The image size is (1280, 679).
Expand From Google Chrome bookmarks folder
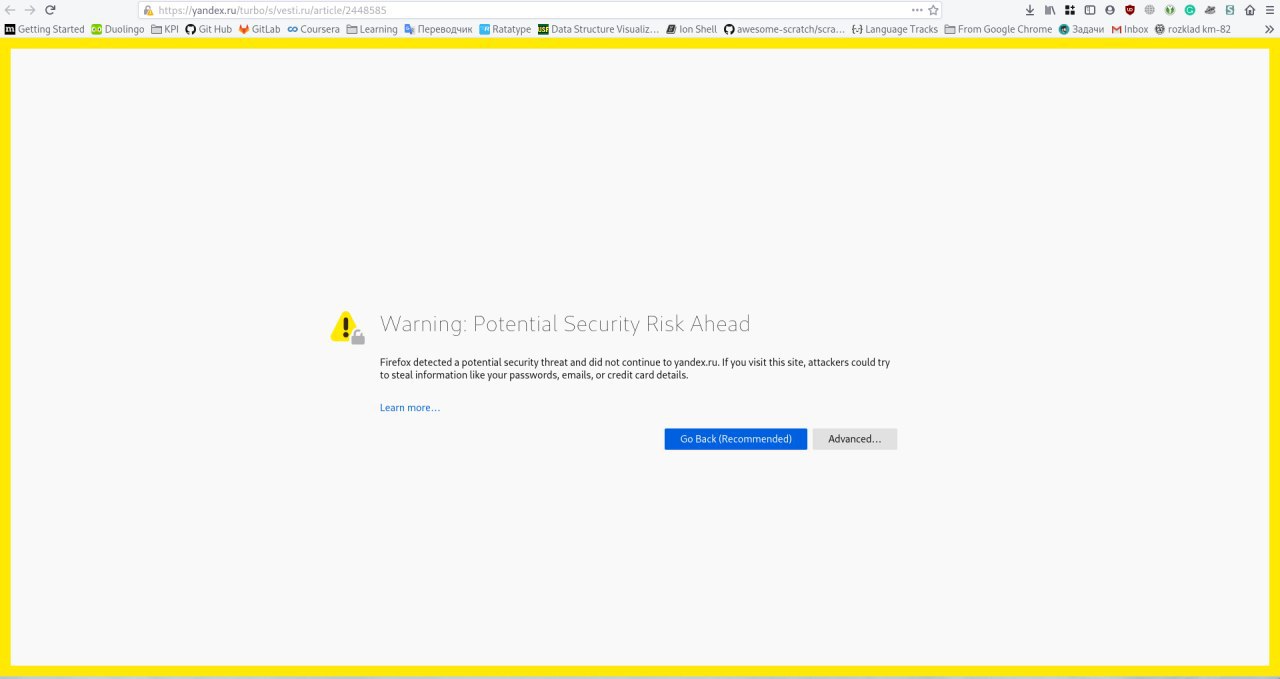click(998, 29)
